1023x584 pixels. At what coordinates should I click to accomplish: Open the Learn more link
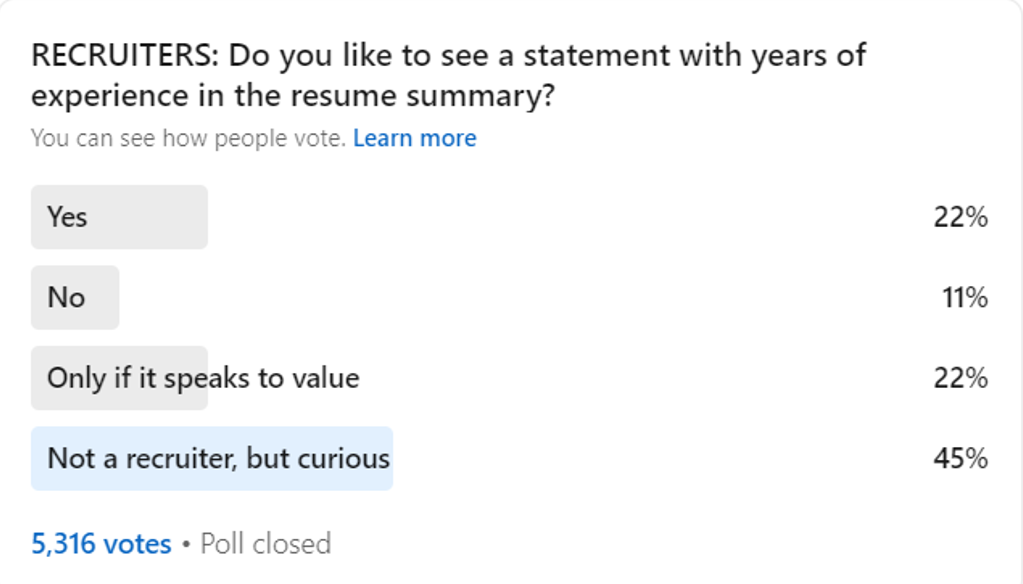coord(414,138)
